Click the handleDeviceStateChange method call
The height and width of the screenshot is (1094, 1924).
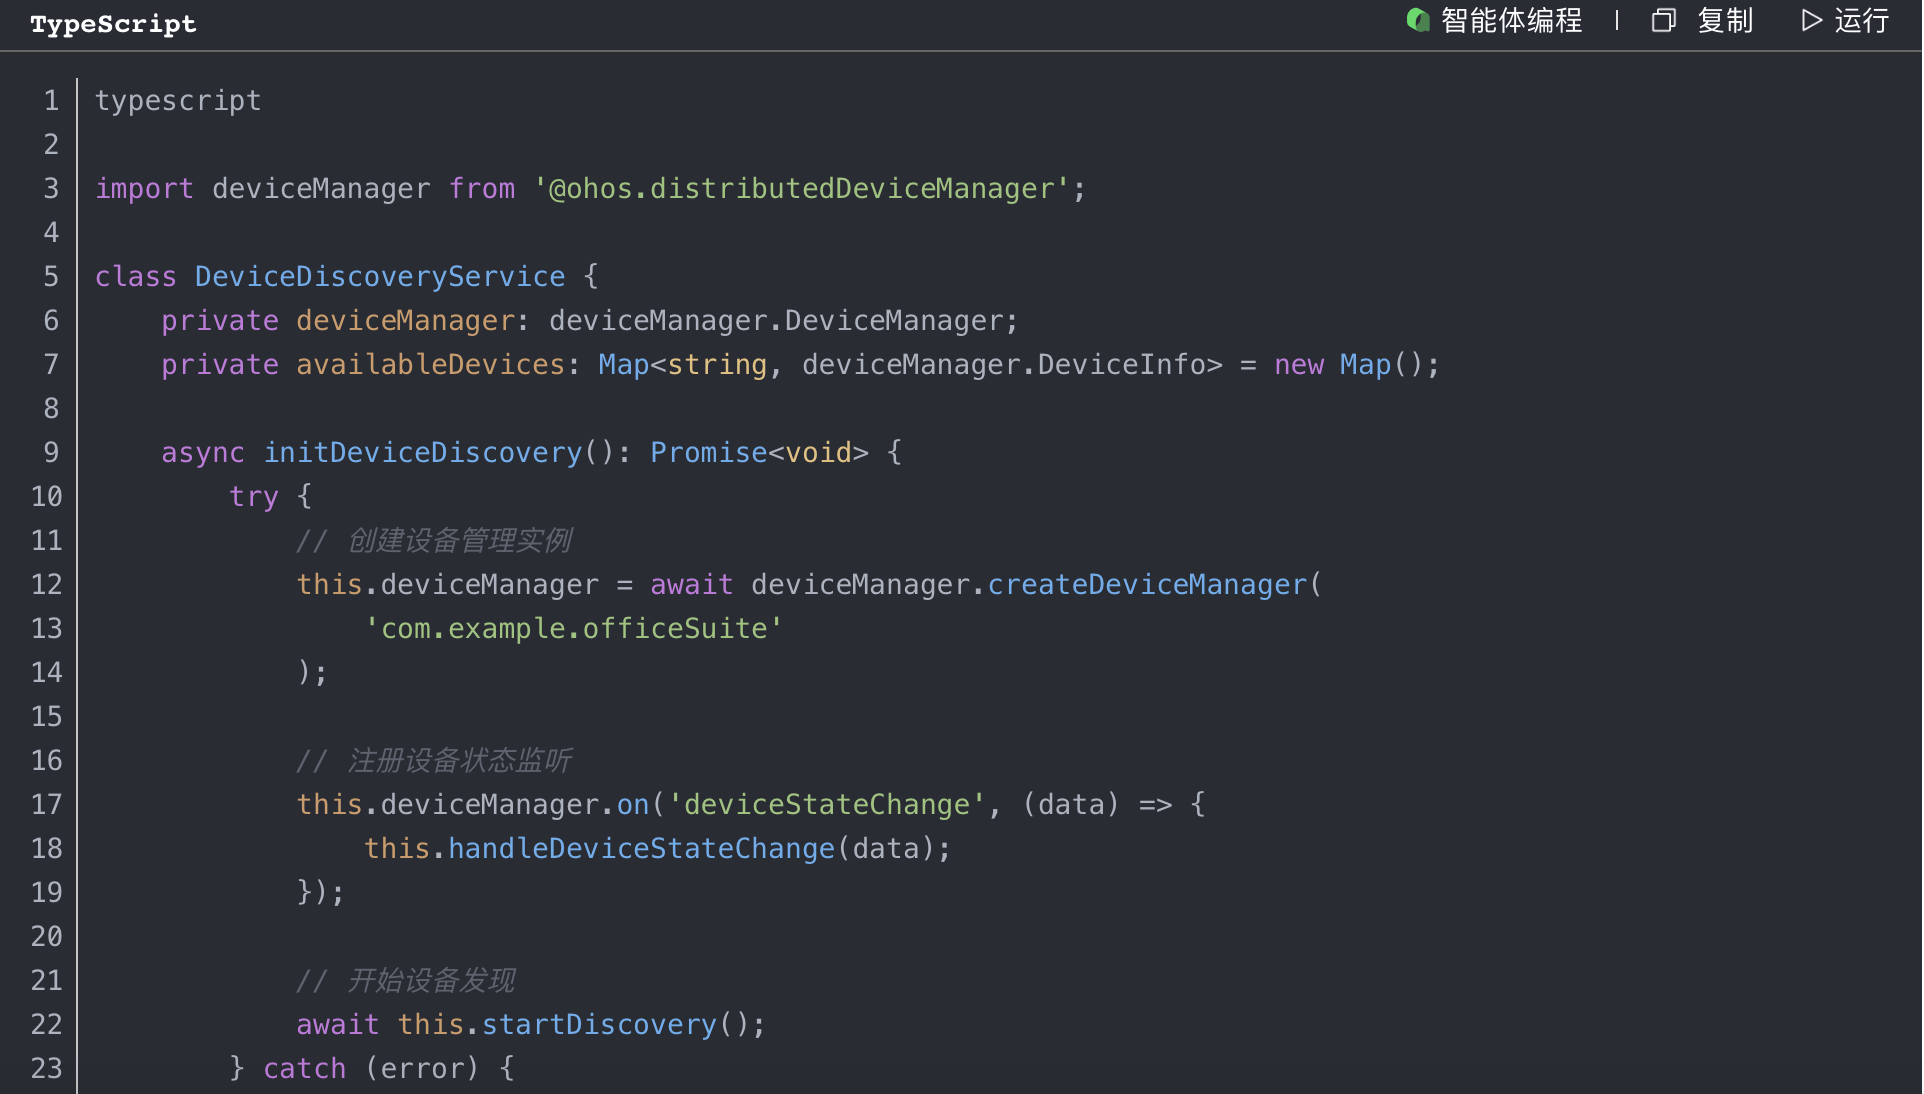pyautogui.click(x=641, y=849)
